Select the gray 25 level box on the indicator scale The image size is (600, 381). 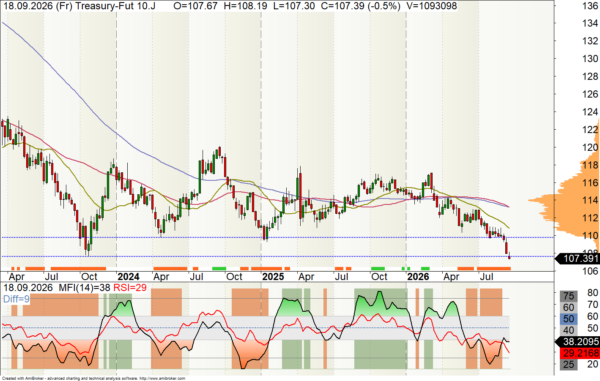tap(569, 364)
